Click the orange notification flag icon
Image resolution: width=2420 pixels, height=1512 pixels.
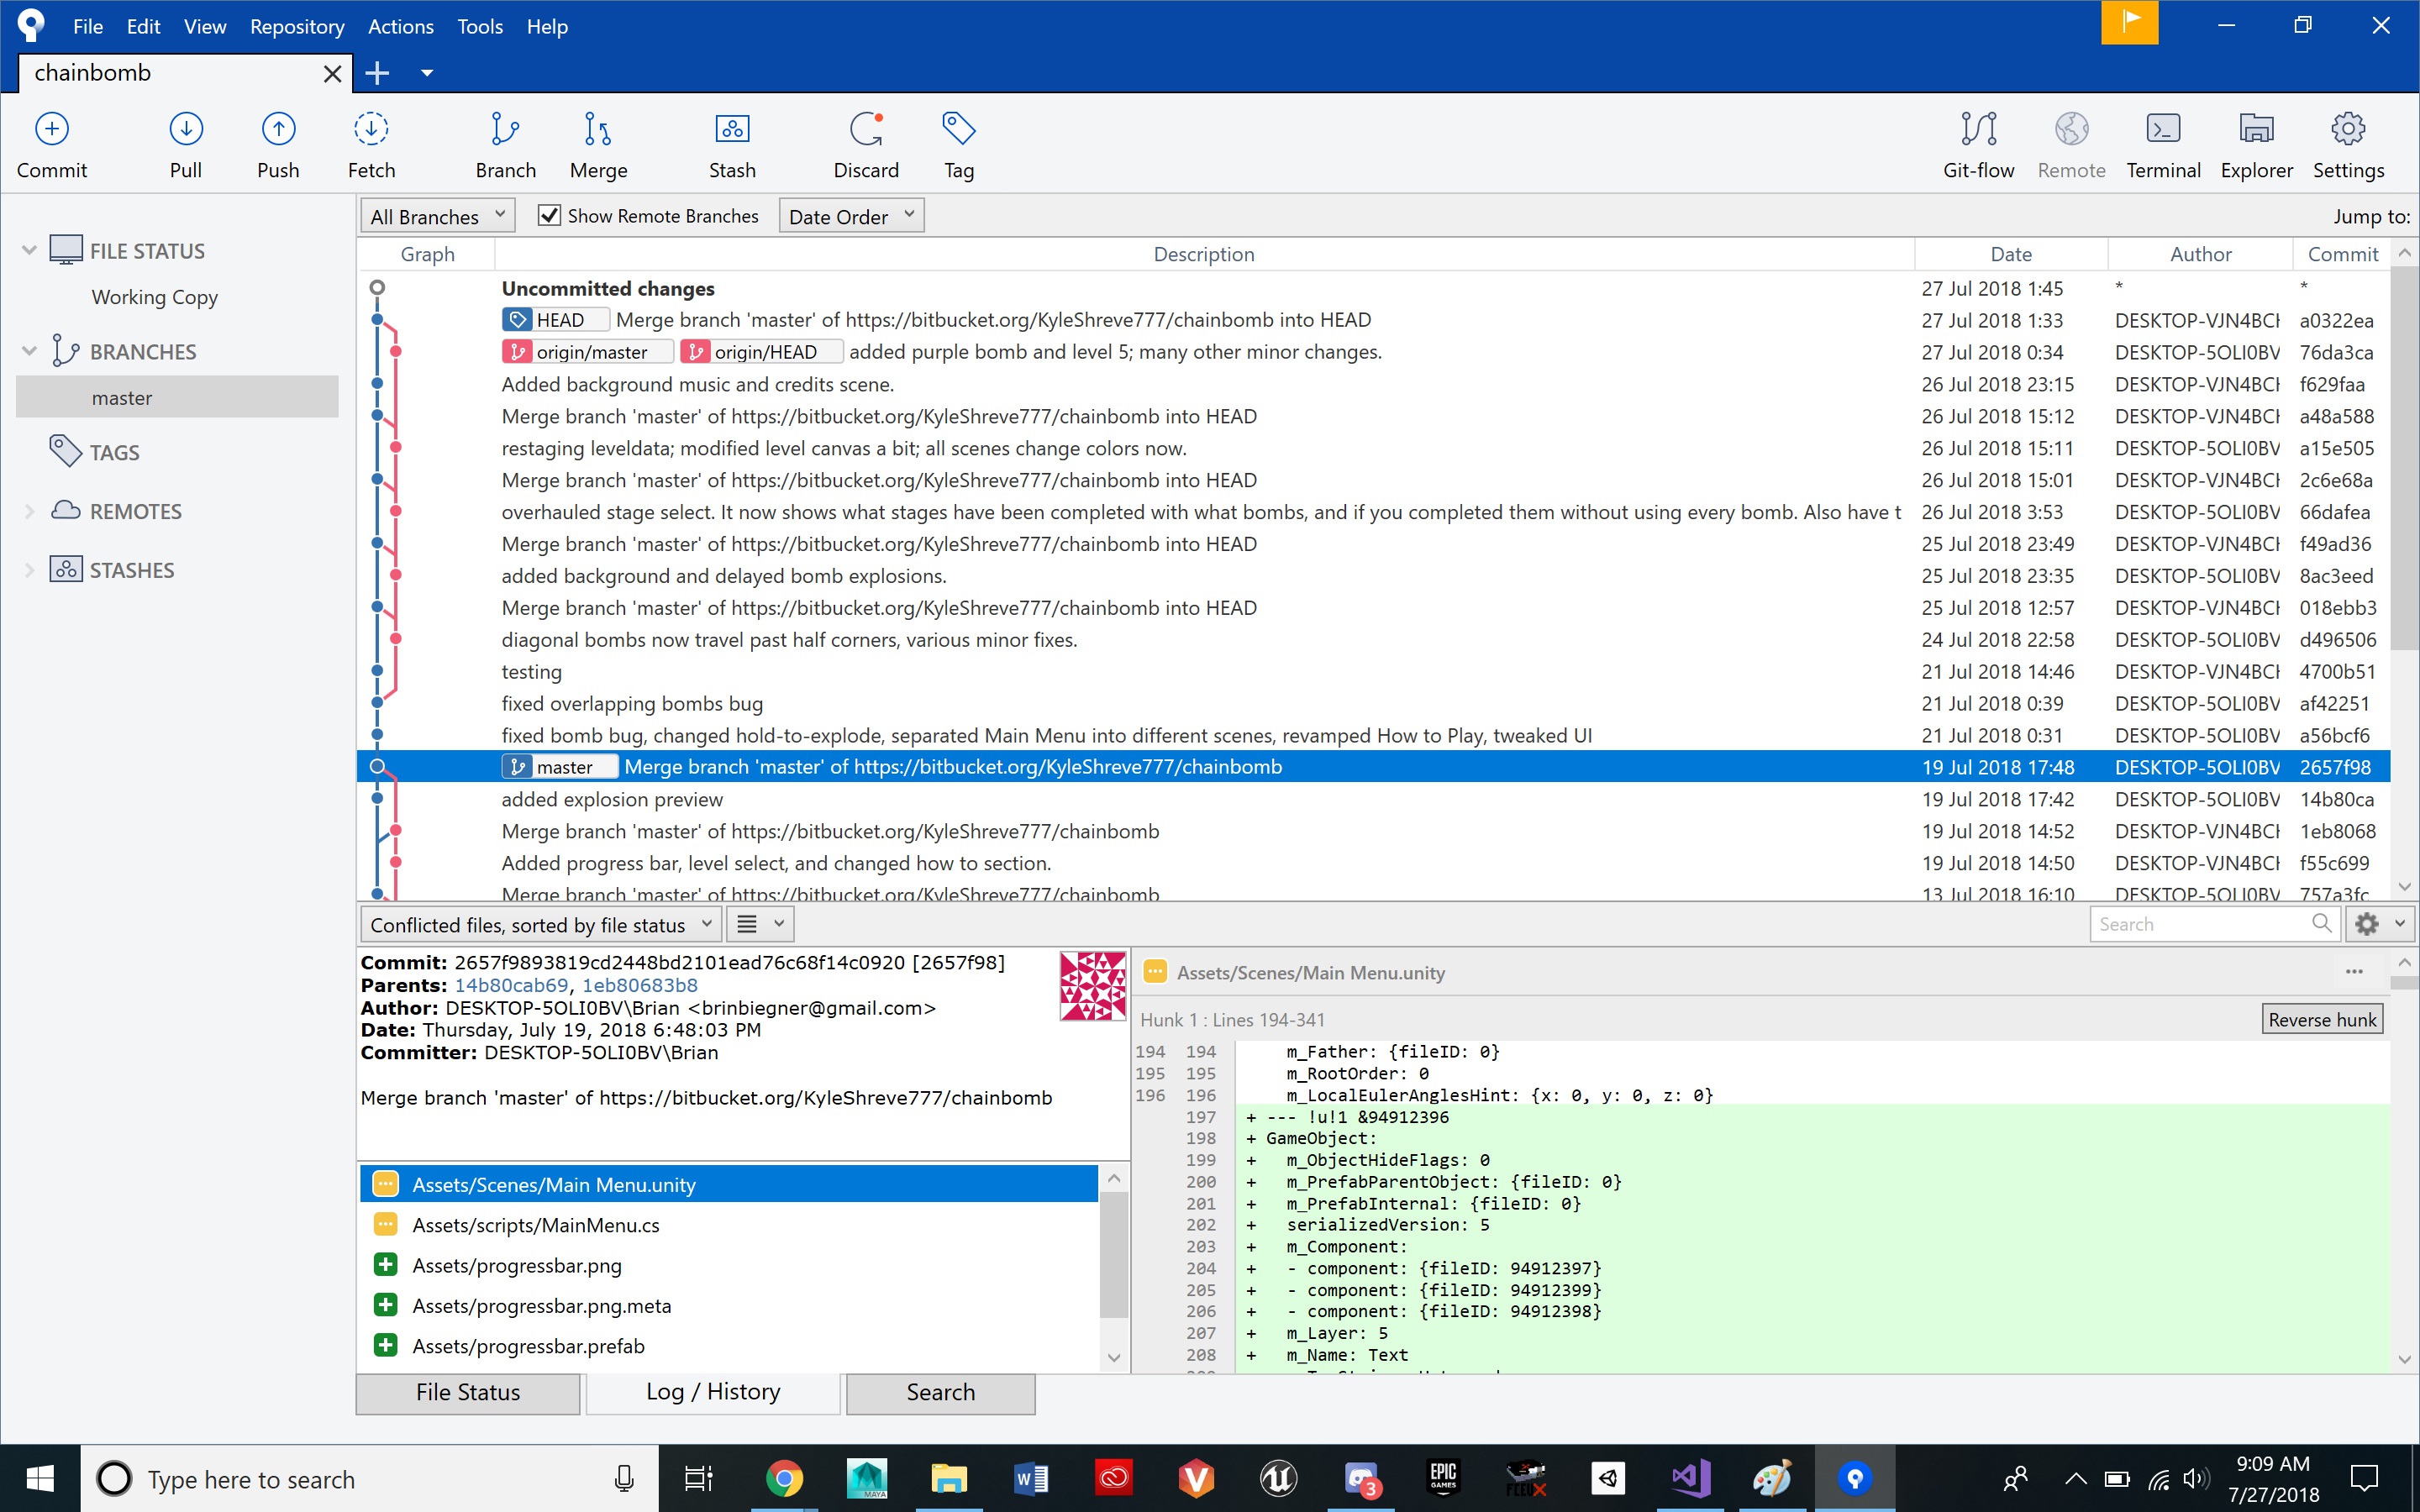2129,22
